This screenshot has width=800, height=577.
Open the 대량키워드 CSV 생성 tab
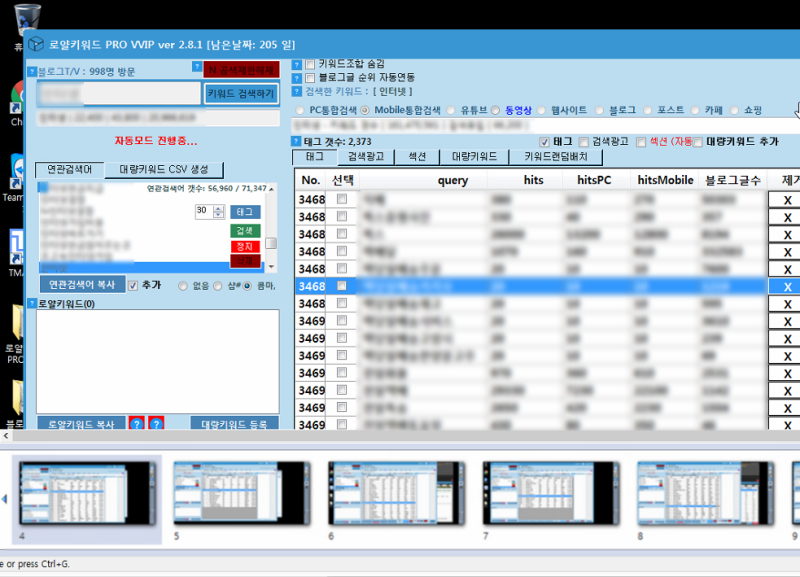coord(164,169)
